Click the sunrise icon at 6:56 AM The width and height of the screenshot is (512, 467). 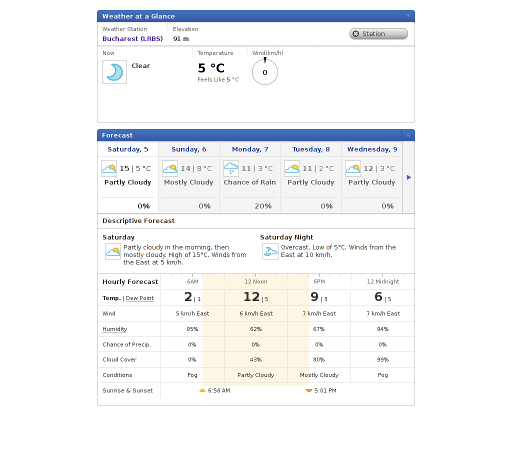point(202,390)
